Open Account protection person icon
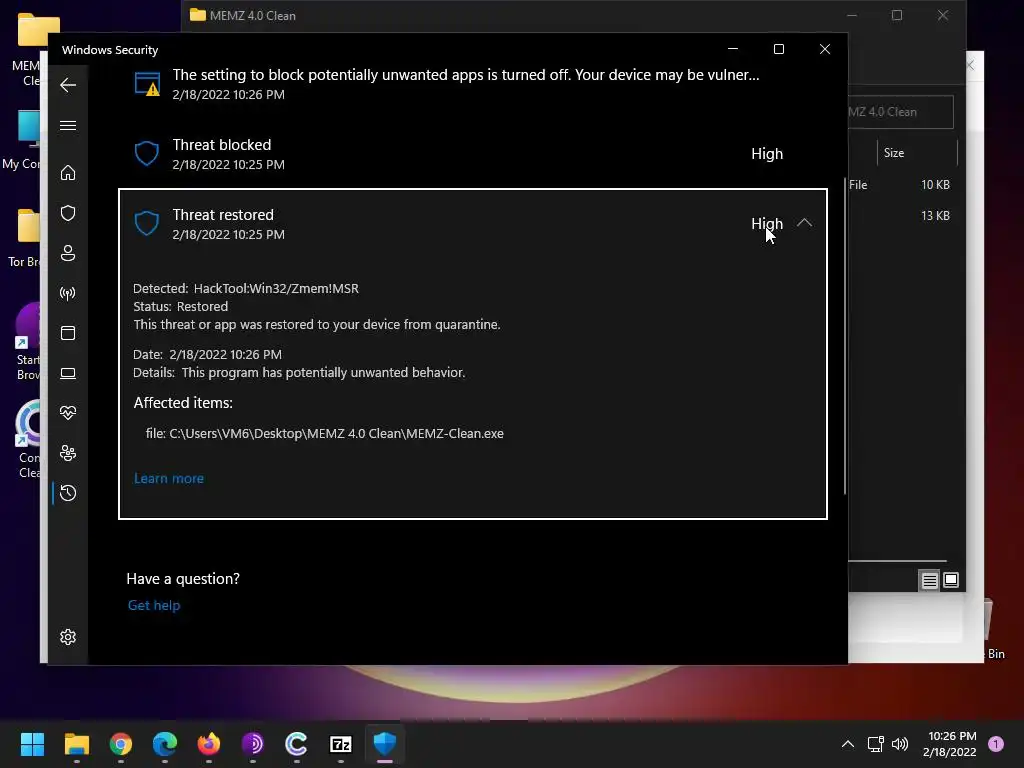The image size is (1024, 768). (x=68, y=253)
